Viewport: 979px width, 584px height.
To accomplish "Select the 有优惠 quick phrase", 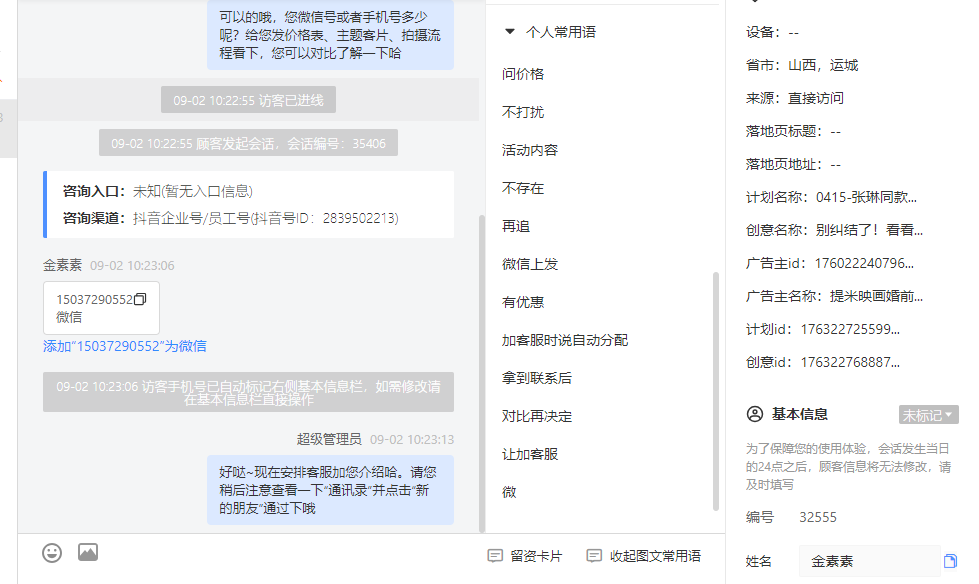I will pyautogui.click(x=523, y=302).
